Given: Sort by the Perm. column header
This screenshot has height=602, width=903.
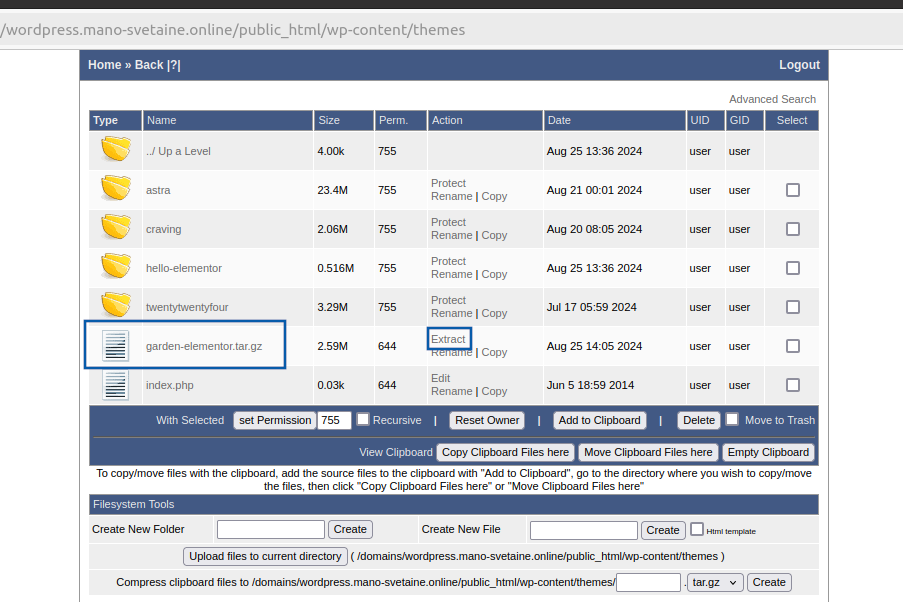Looking at the screenshot, I should [393, 120].
